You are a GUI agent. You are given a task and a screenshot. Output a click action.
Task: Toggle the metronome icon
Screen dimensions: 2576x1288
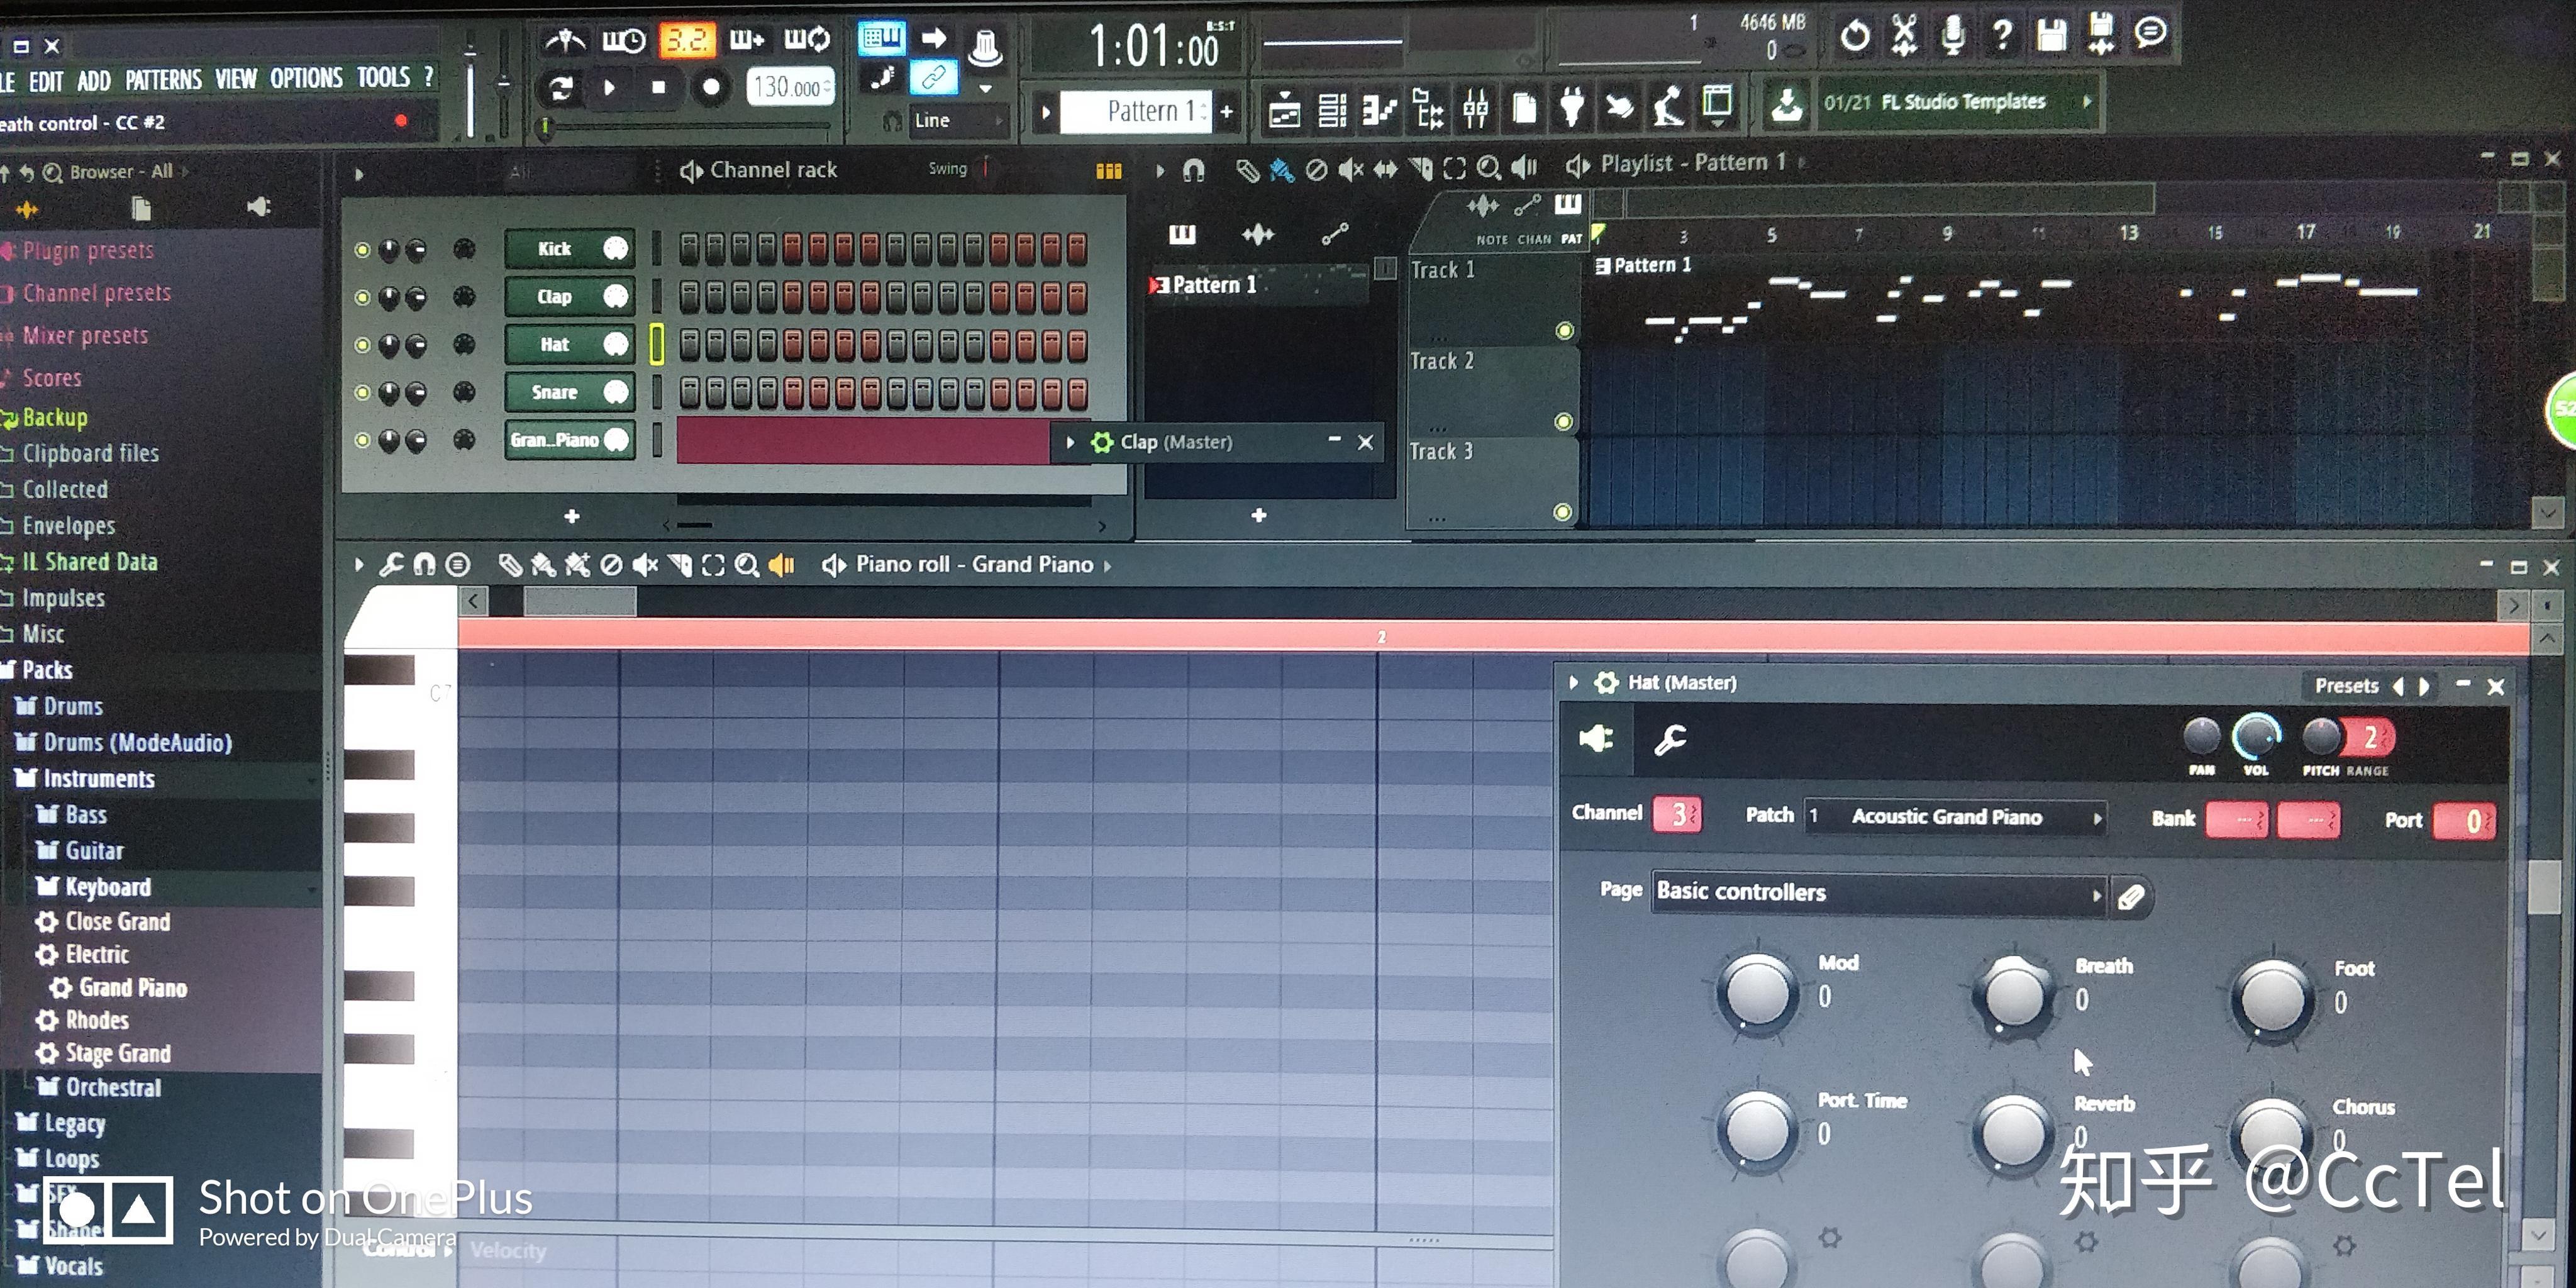[x=565, y=40]
